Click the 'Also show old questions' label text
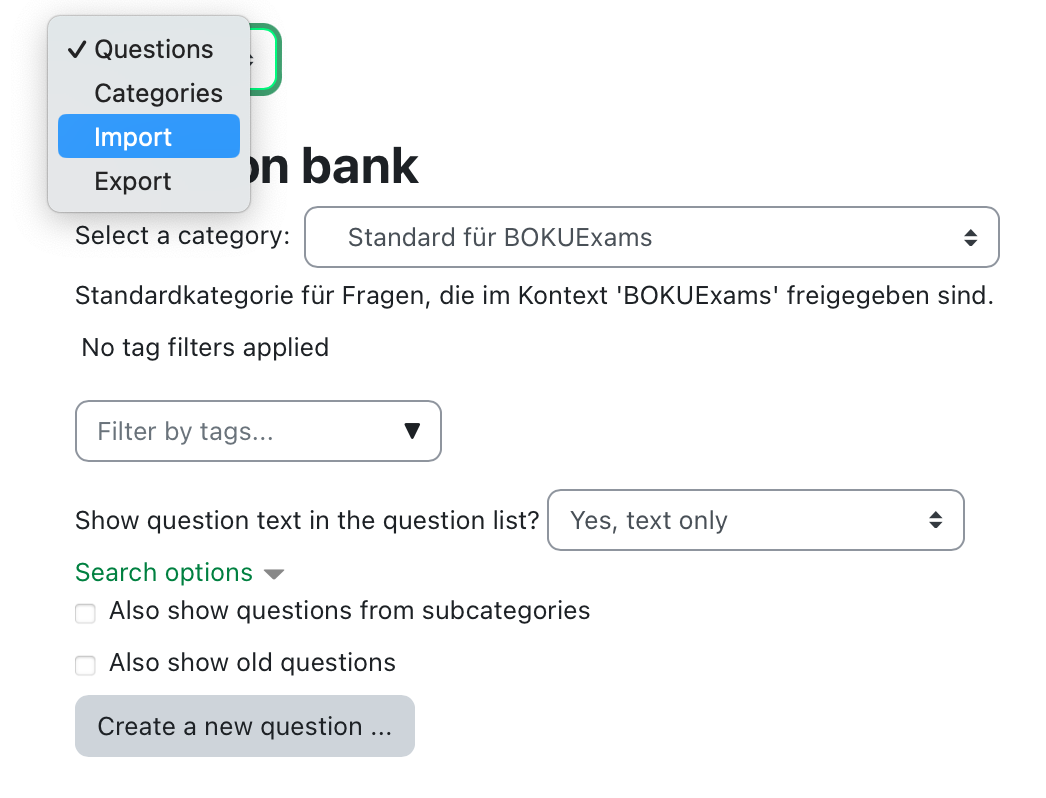 tap(252, 663)
